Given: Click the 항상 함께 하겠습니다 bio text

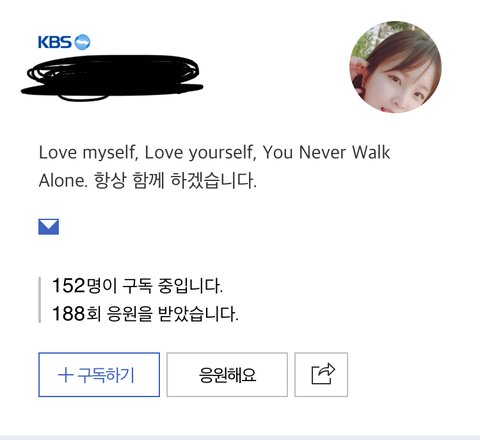Looking at the screenshot, I should (175, 181).
